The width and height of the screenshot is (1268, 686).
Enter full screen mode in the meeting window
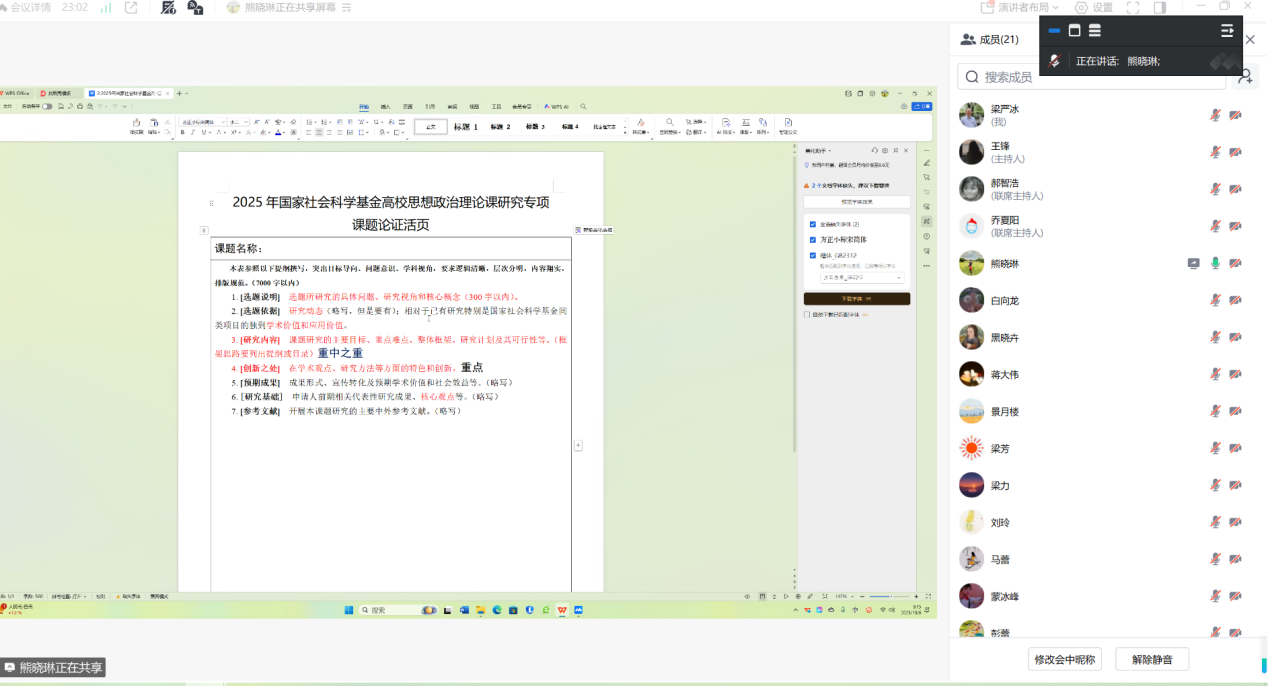1133,7
